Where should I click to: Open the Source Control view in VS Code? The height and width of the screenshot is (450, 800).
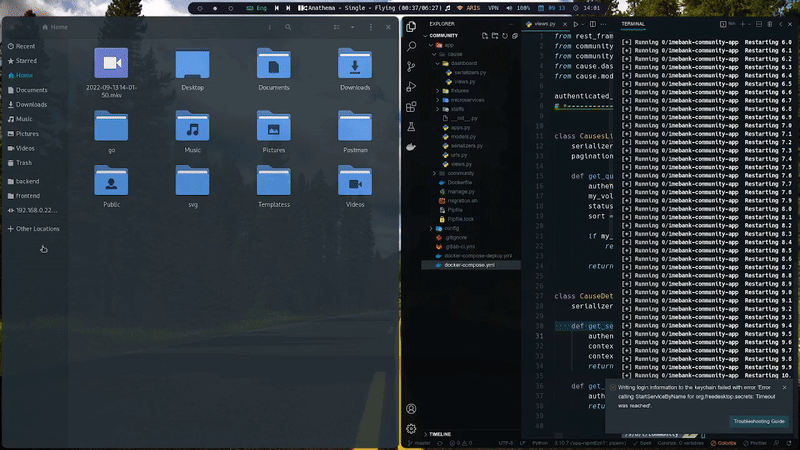(x=411, y=66)
